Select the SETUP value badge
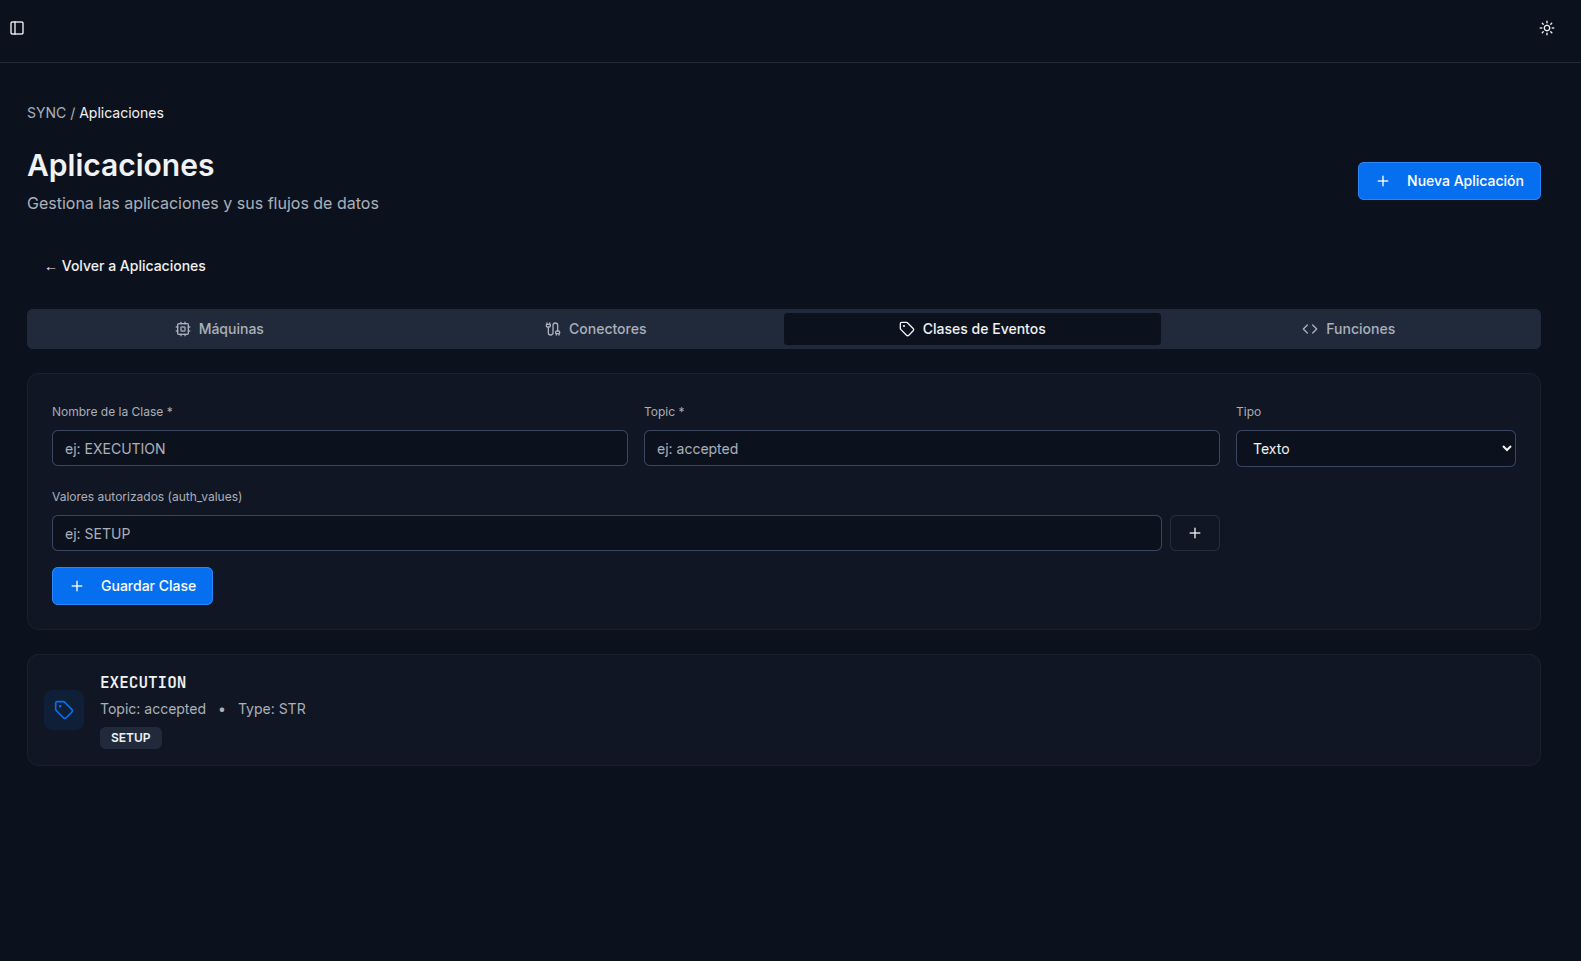 point(130,738)
